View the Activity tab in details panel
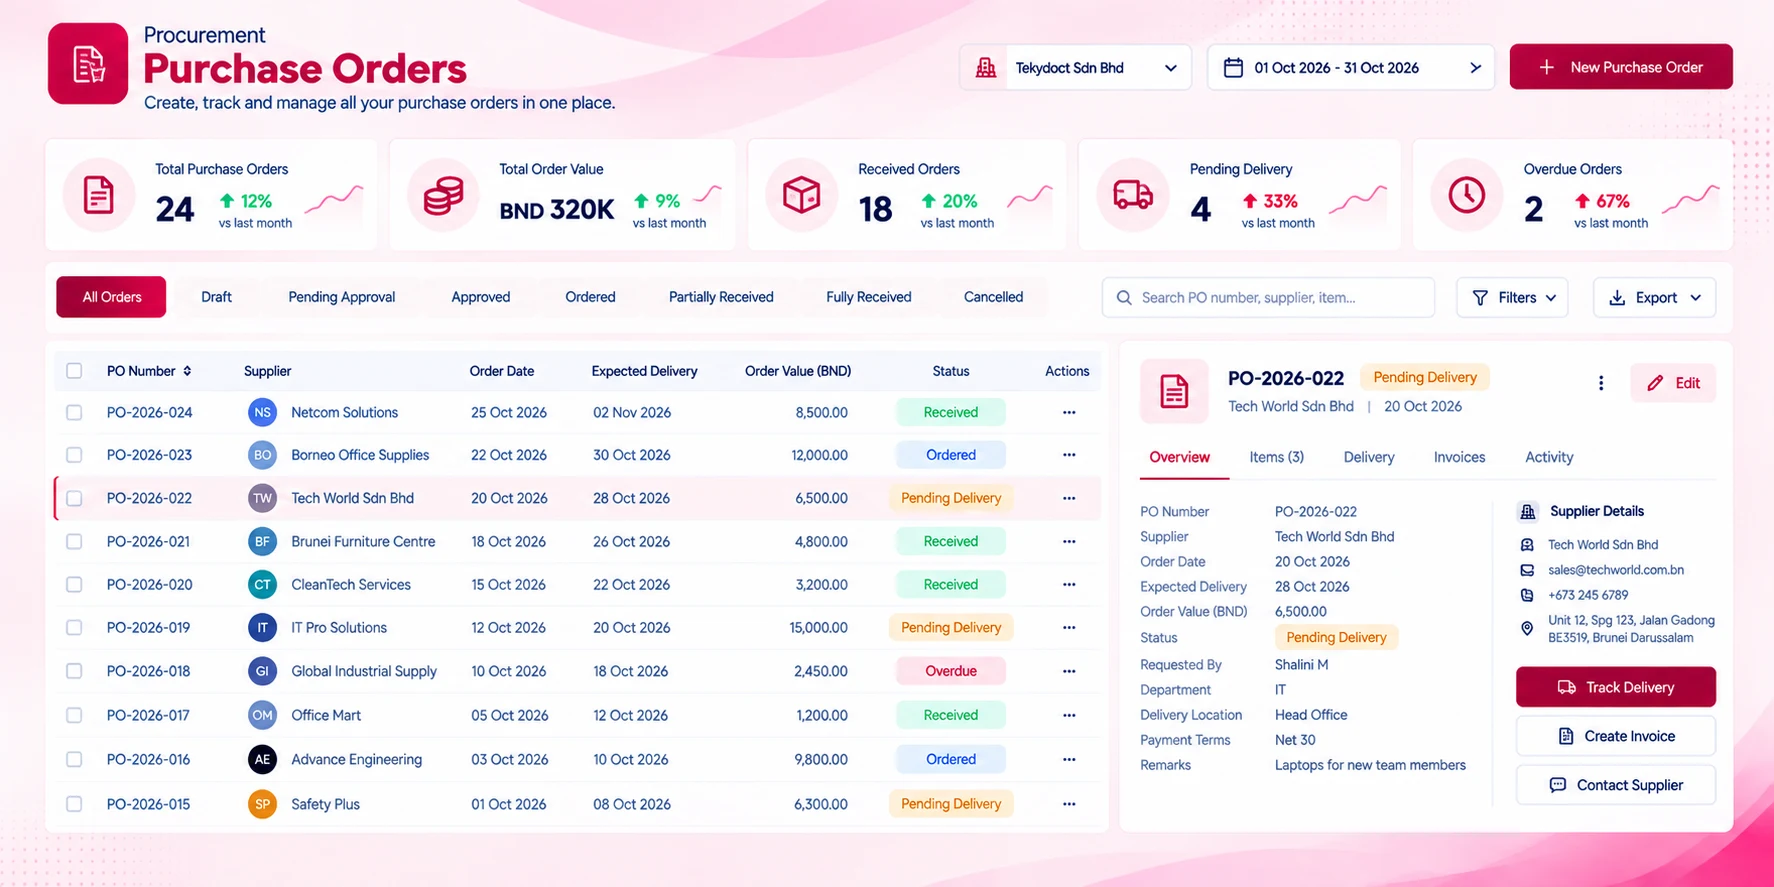1774x887 pixels. [1549, 457]
